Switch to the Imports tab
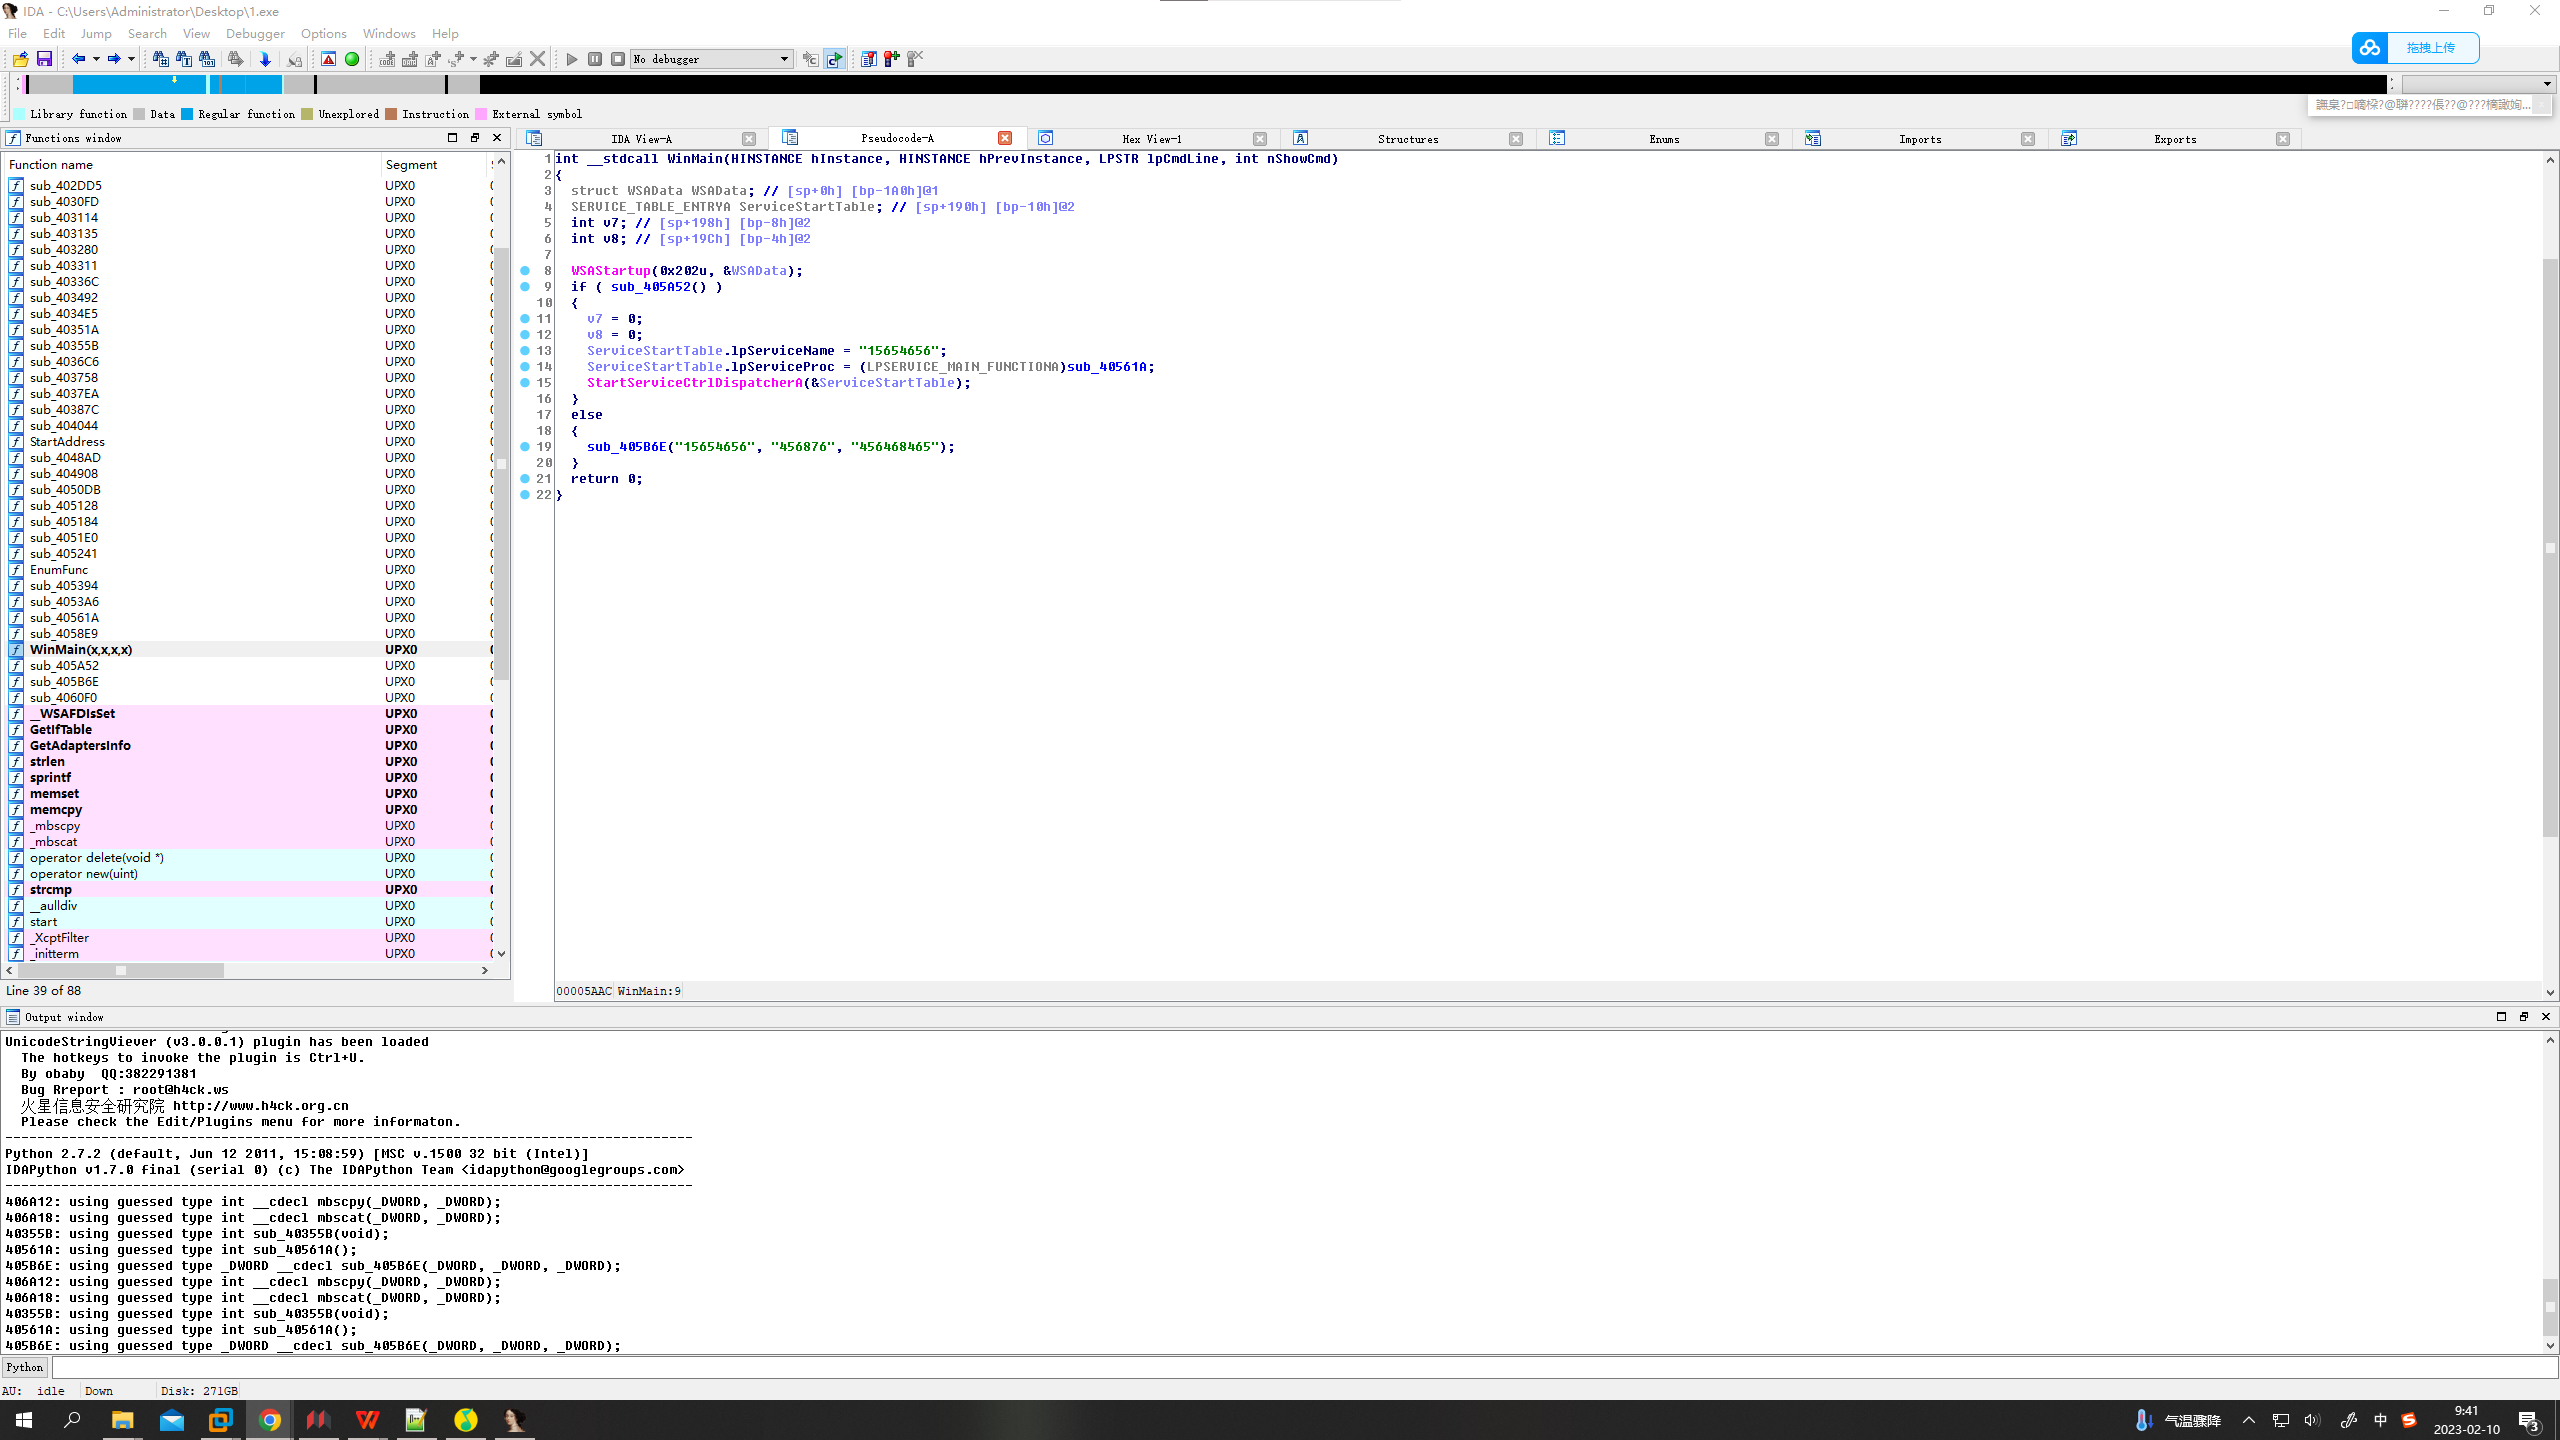 [x=1919, y=139]
